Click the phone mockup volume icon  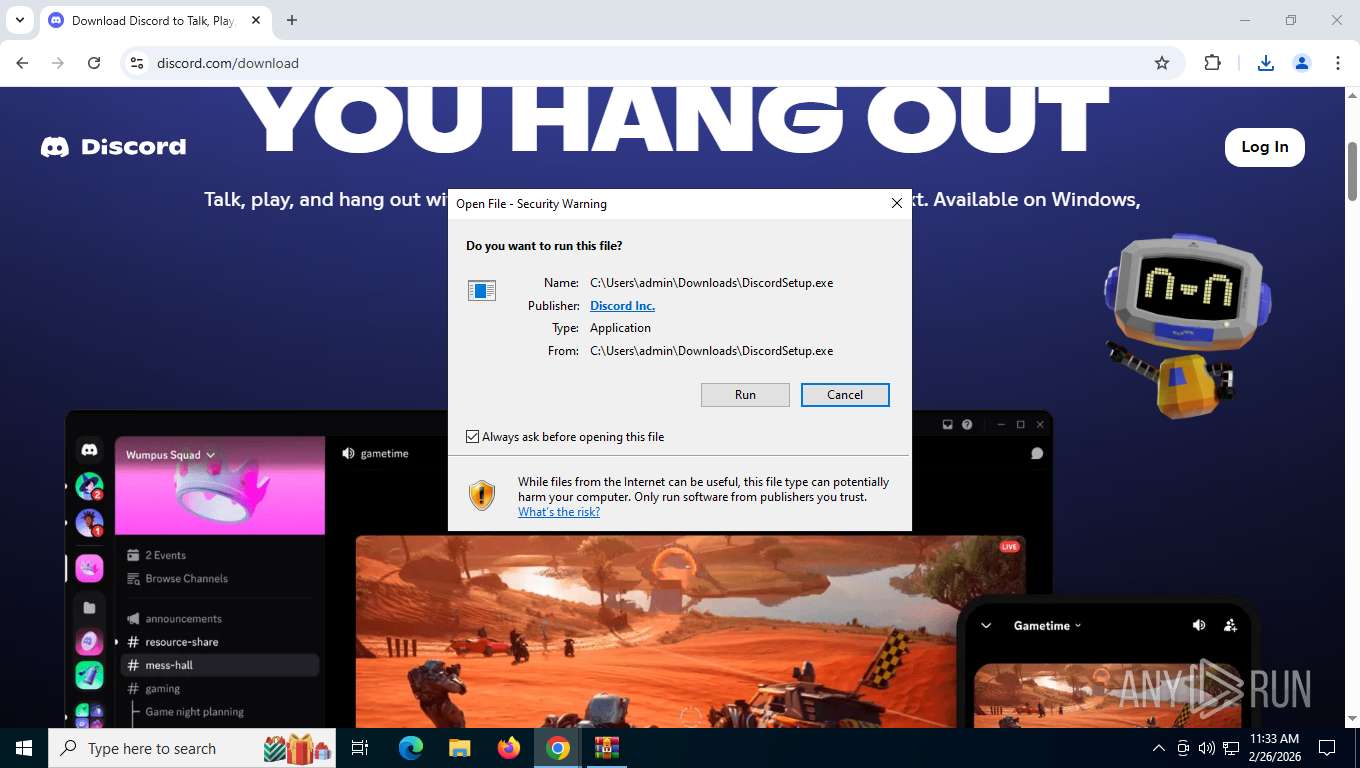[x=1199, y=626]
